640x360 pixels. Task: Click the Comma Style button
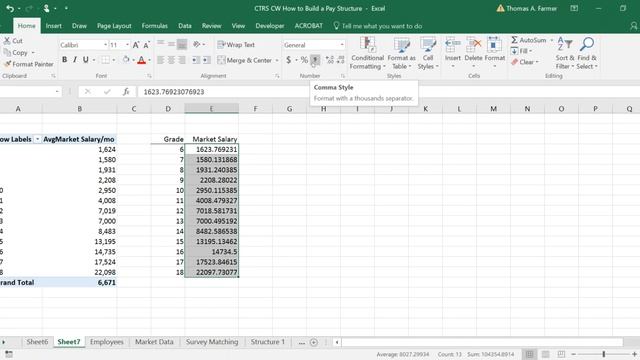315,60
